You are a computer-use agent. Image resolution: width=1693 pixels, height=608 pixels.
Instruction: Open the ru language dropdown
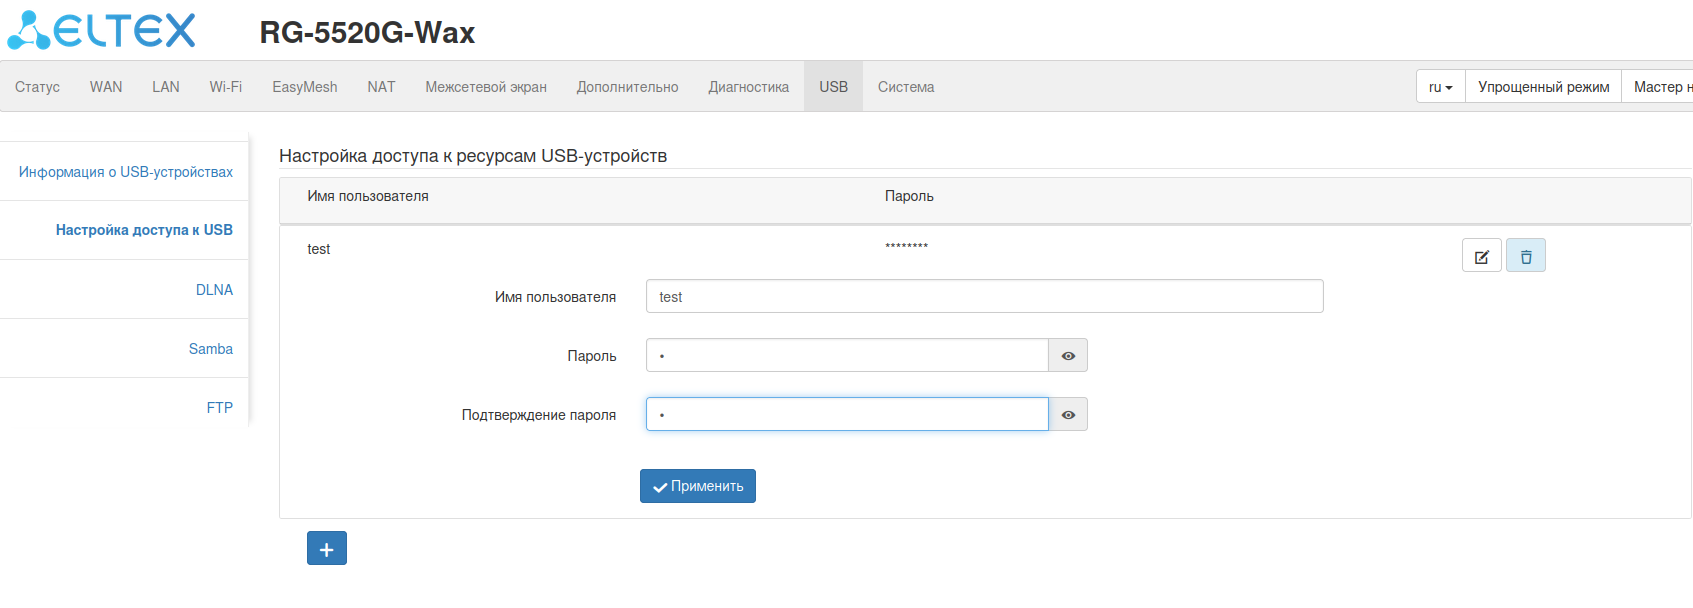click(1440, 87)
